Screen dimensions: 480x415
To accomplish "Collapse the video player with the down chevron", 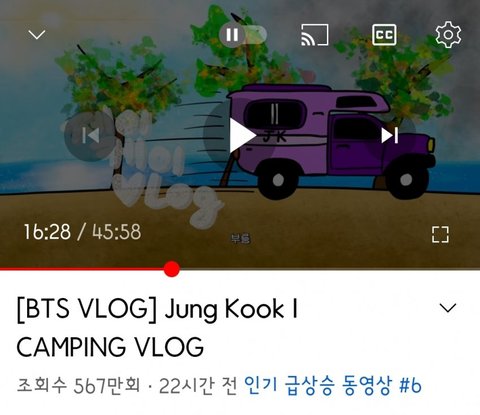I will (37, 34).
